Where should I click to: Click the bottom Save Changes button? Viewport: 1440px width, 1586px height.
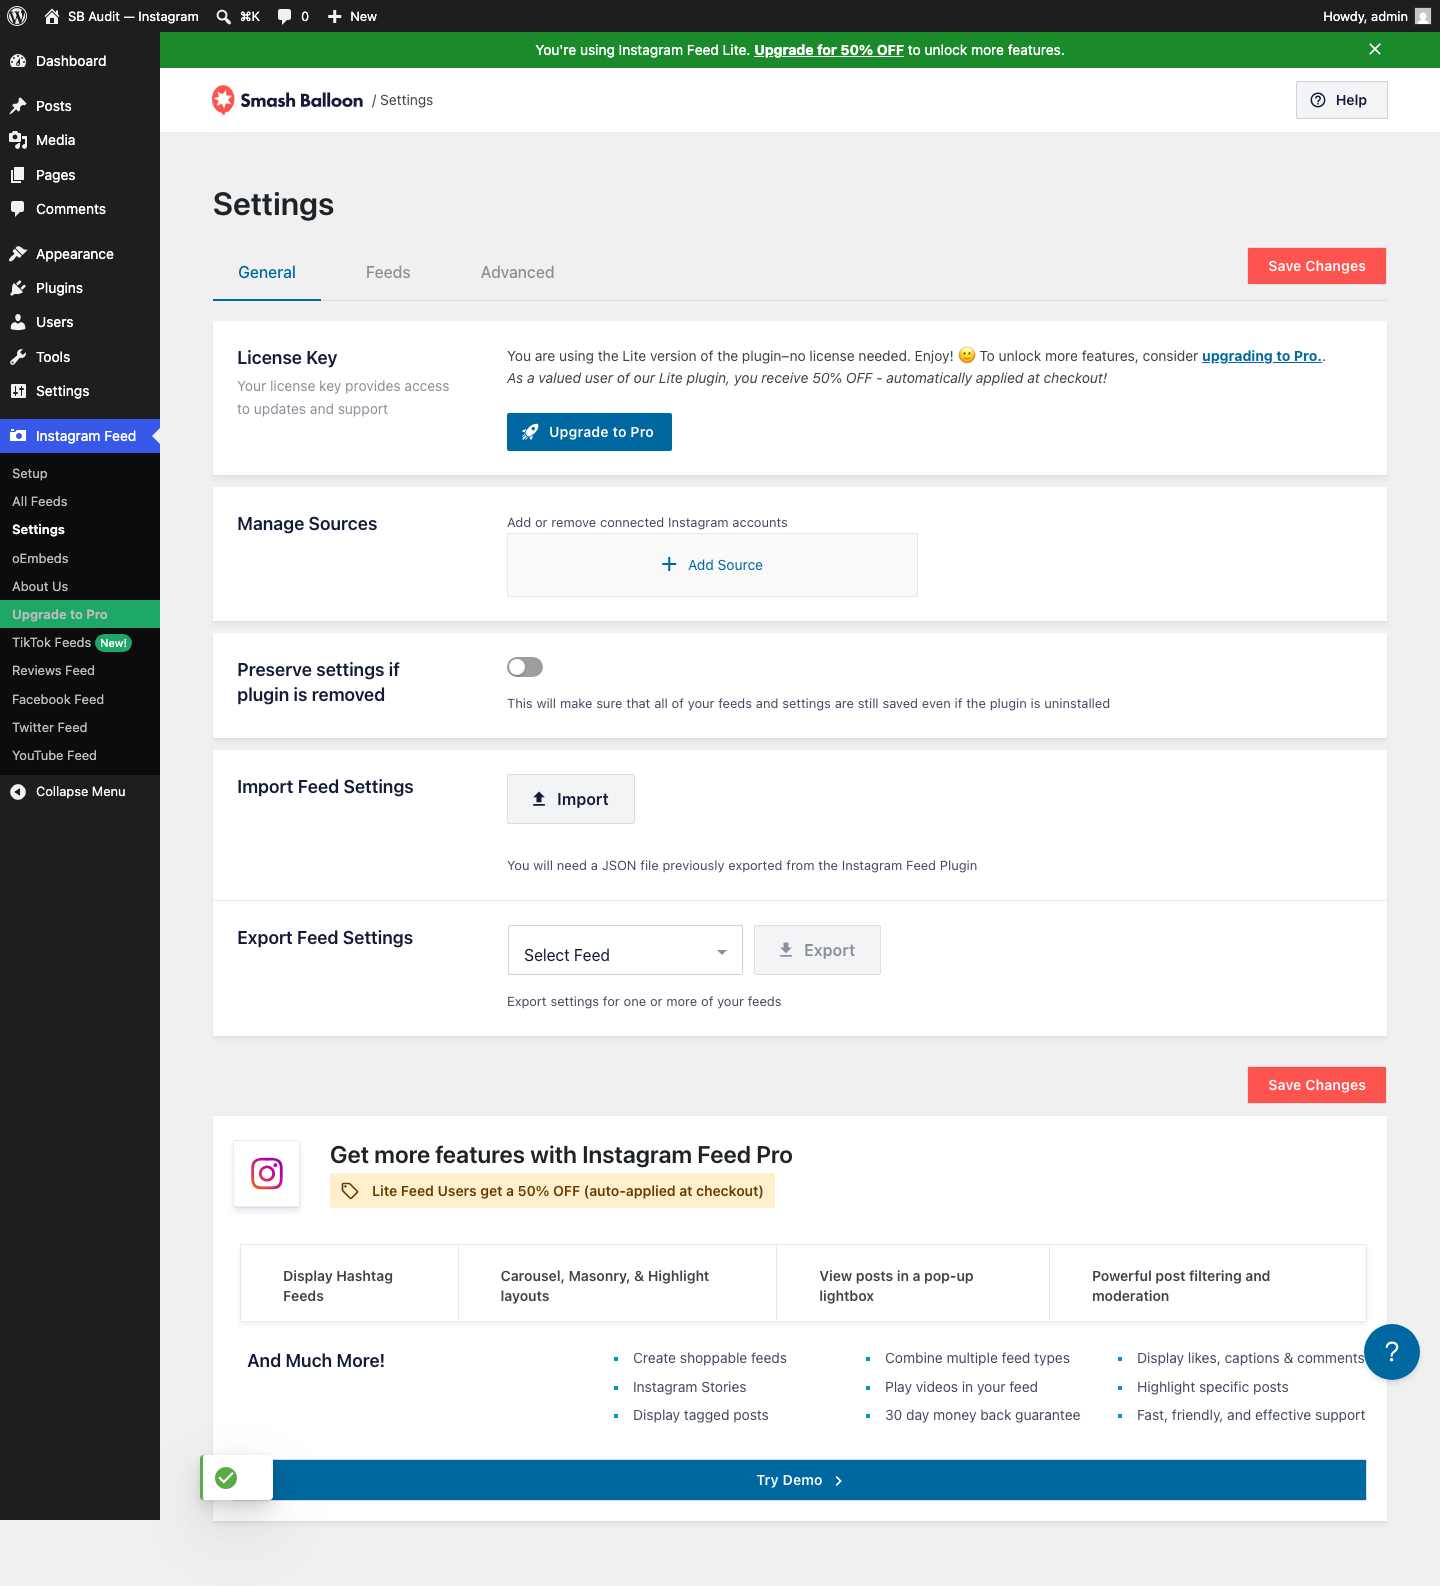pos(1317,1085)
